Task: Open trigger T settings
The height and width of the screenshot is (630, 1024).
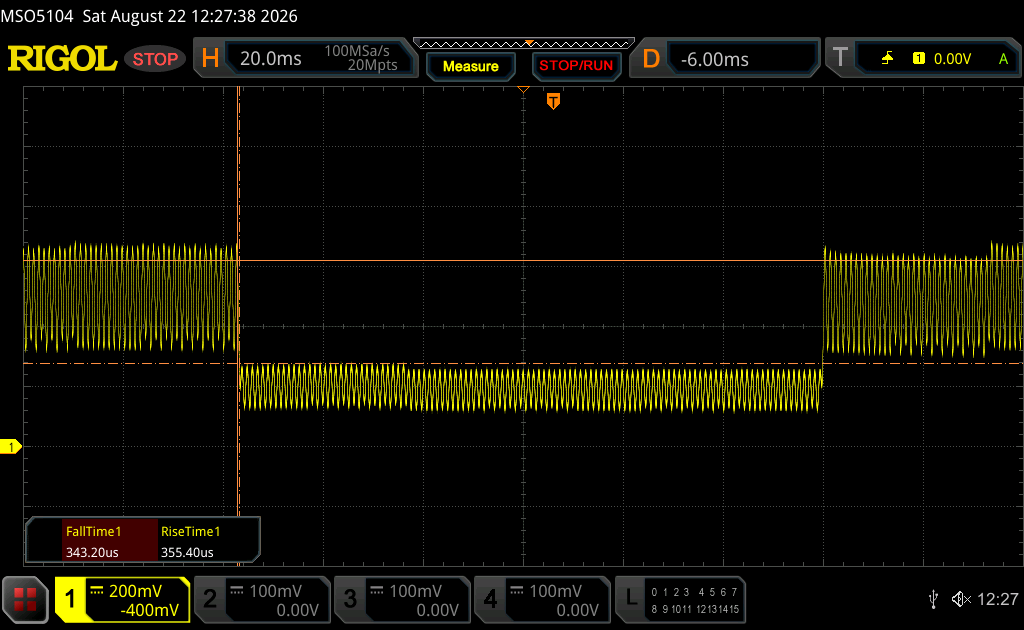Action: [x=840, y=57]
